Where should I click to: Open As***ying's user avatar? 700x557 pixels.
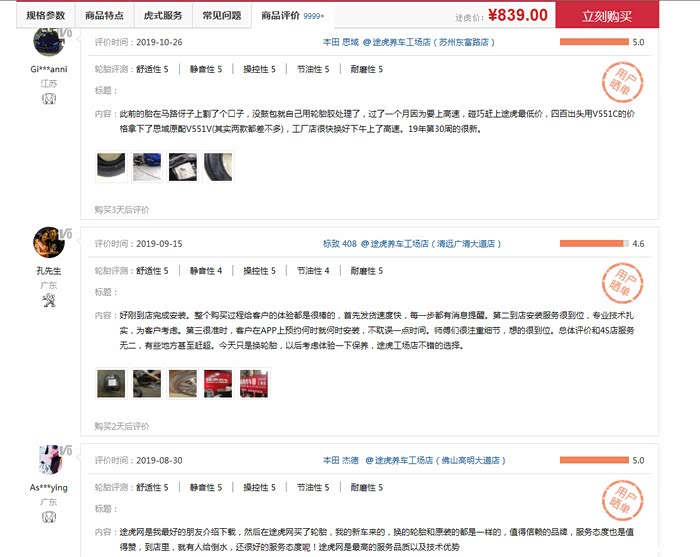click(x=49, y=460)
